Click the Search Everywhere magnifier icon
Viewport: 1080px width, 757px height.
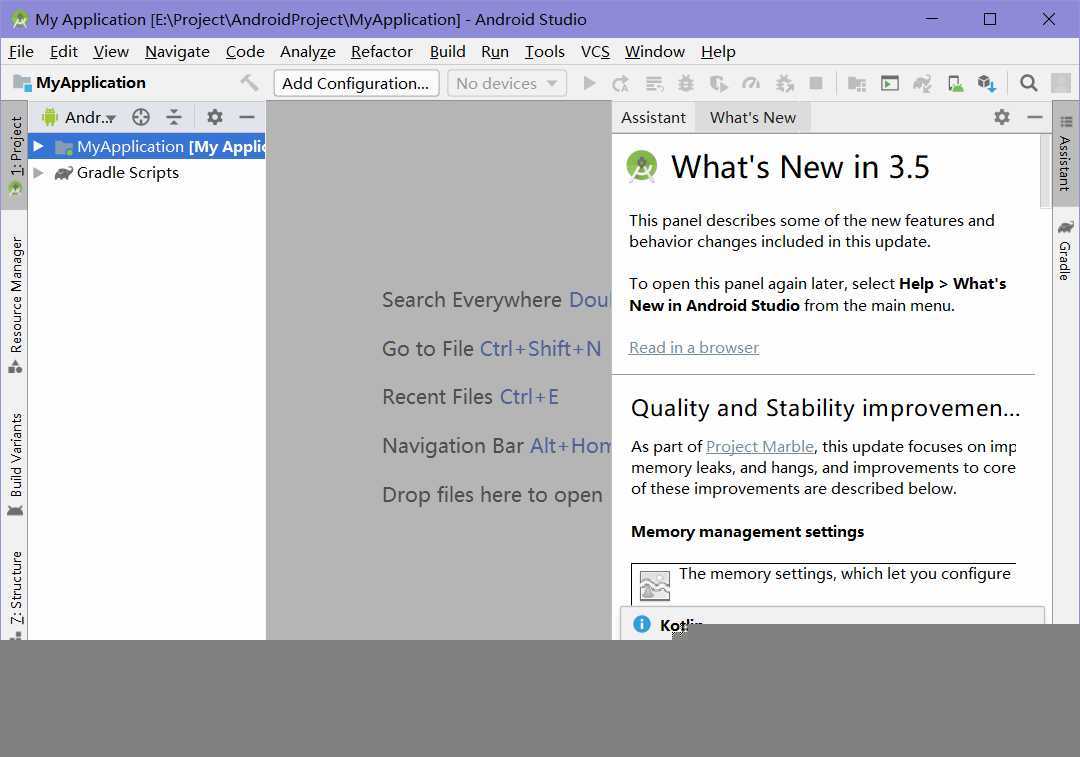pyautogui.click(x=1028, y=83)
